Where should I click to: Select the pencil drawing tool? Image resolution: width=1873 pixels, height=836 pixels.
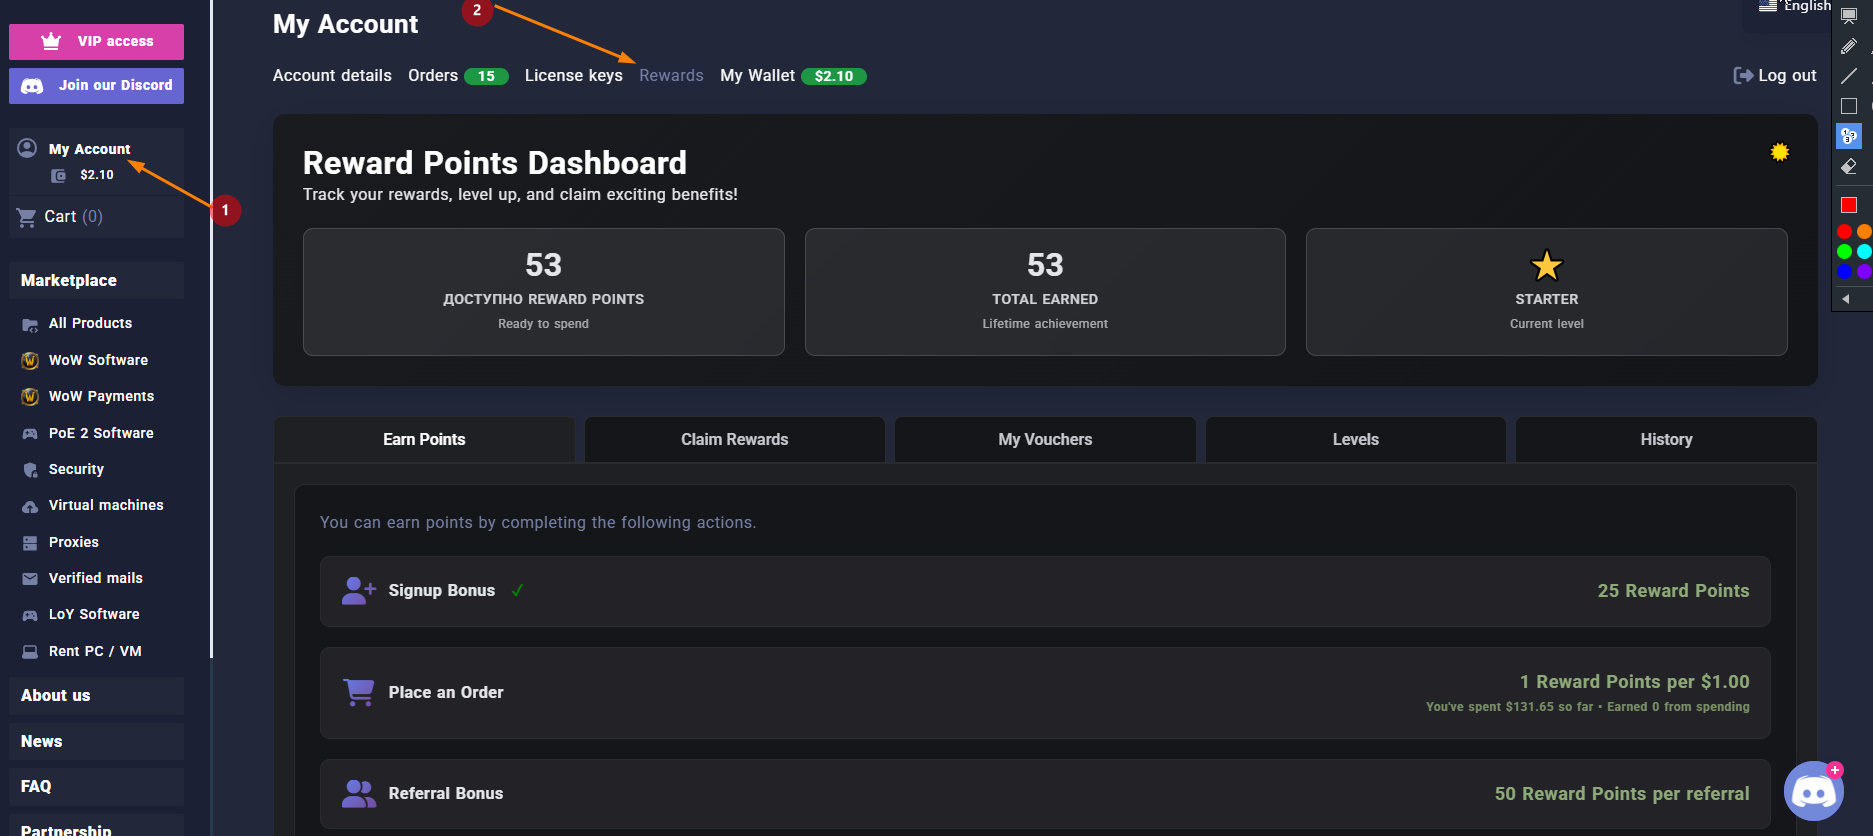coord(1849,46)
